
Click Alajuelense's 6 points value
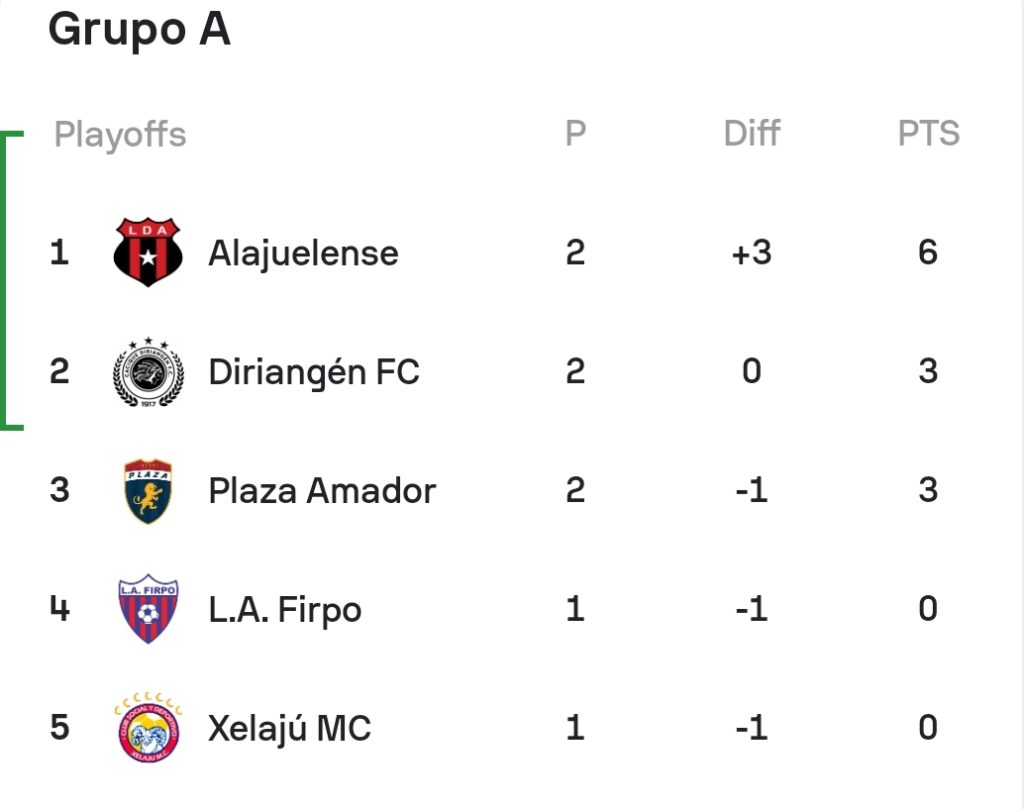(x=928, y=253)
